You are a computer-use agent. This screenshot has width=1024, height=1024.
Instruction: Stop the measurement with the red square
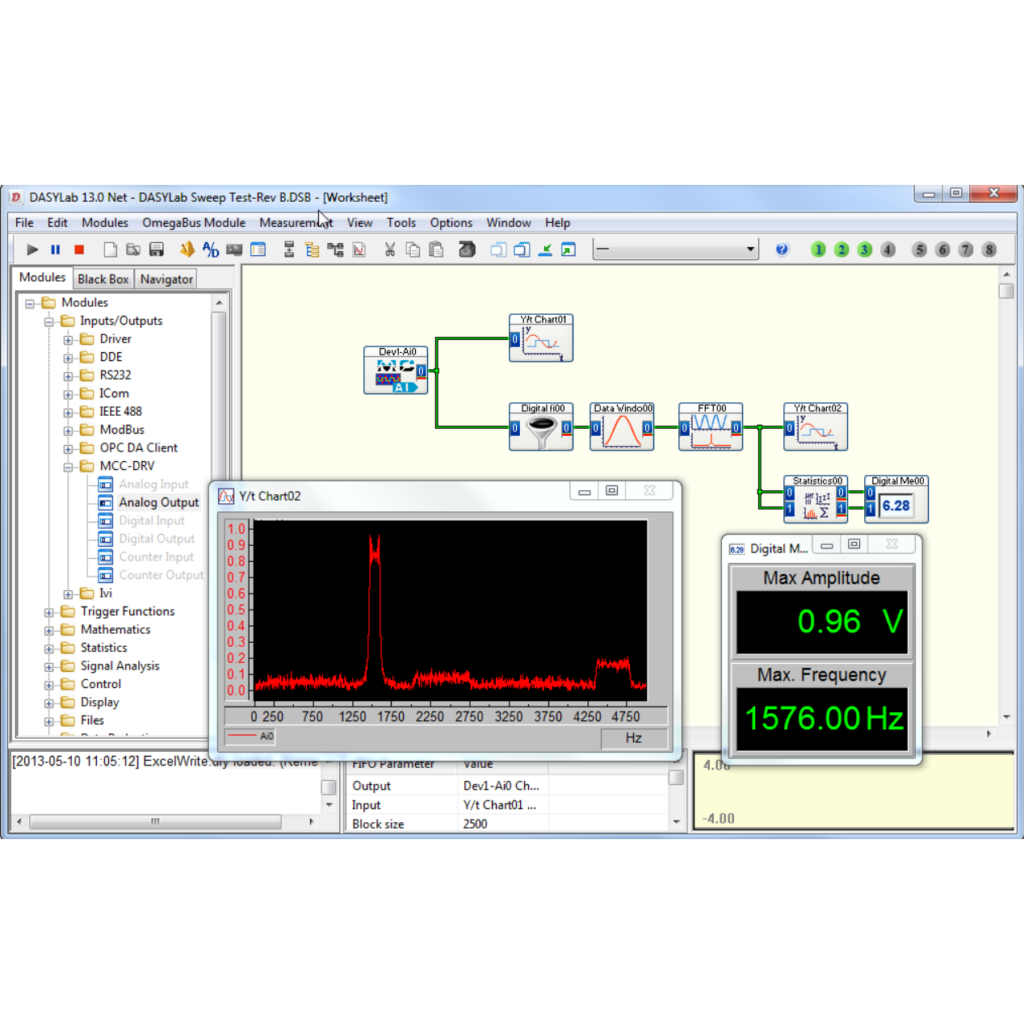point(79,250)
